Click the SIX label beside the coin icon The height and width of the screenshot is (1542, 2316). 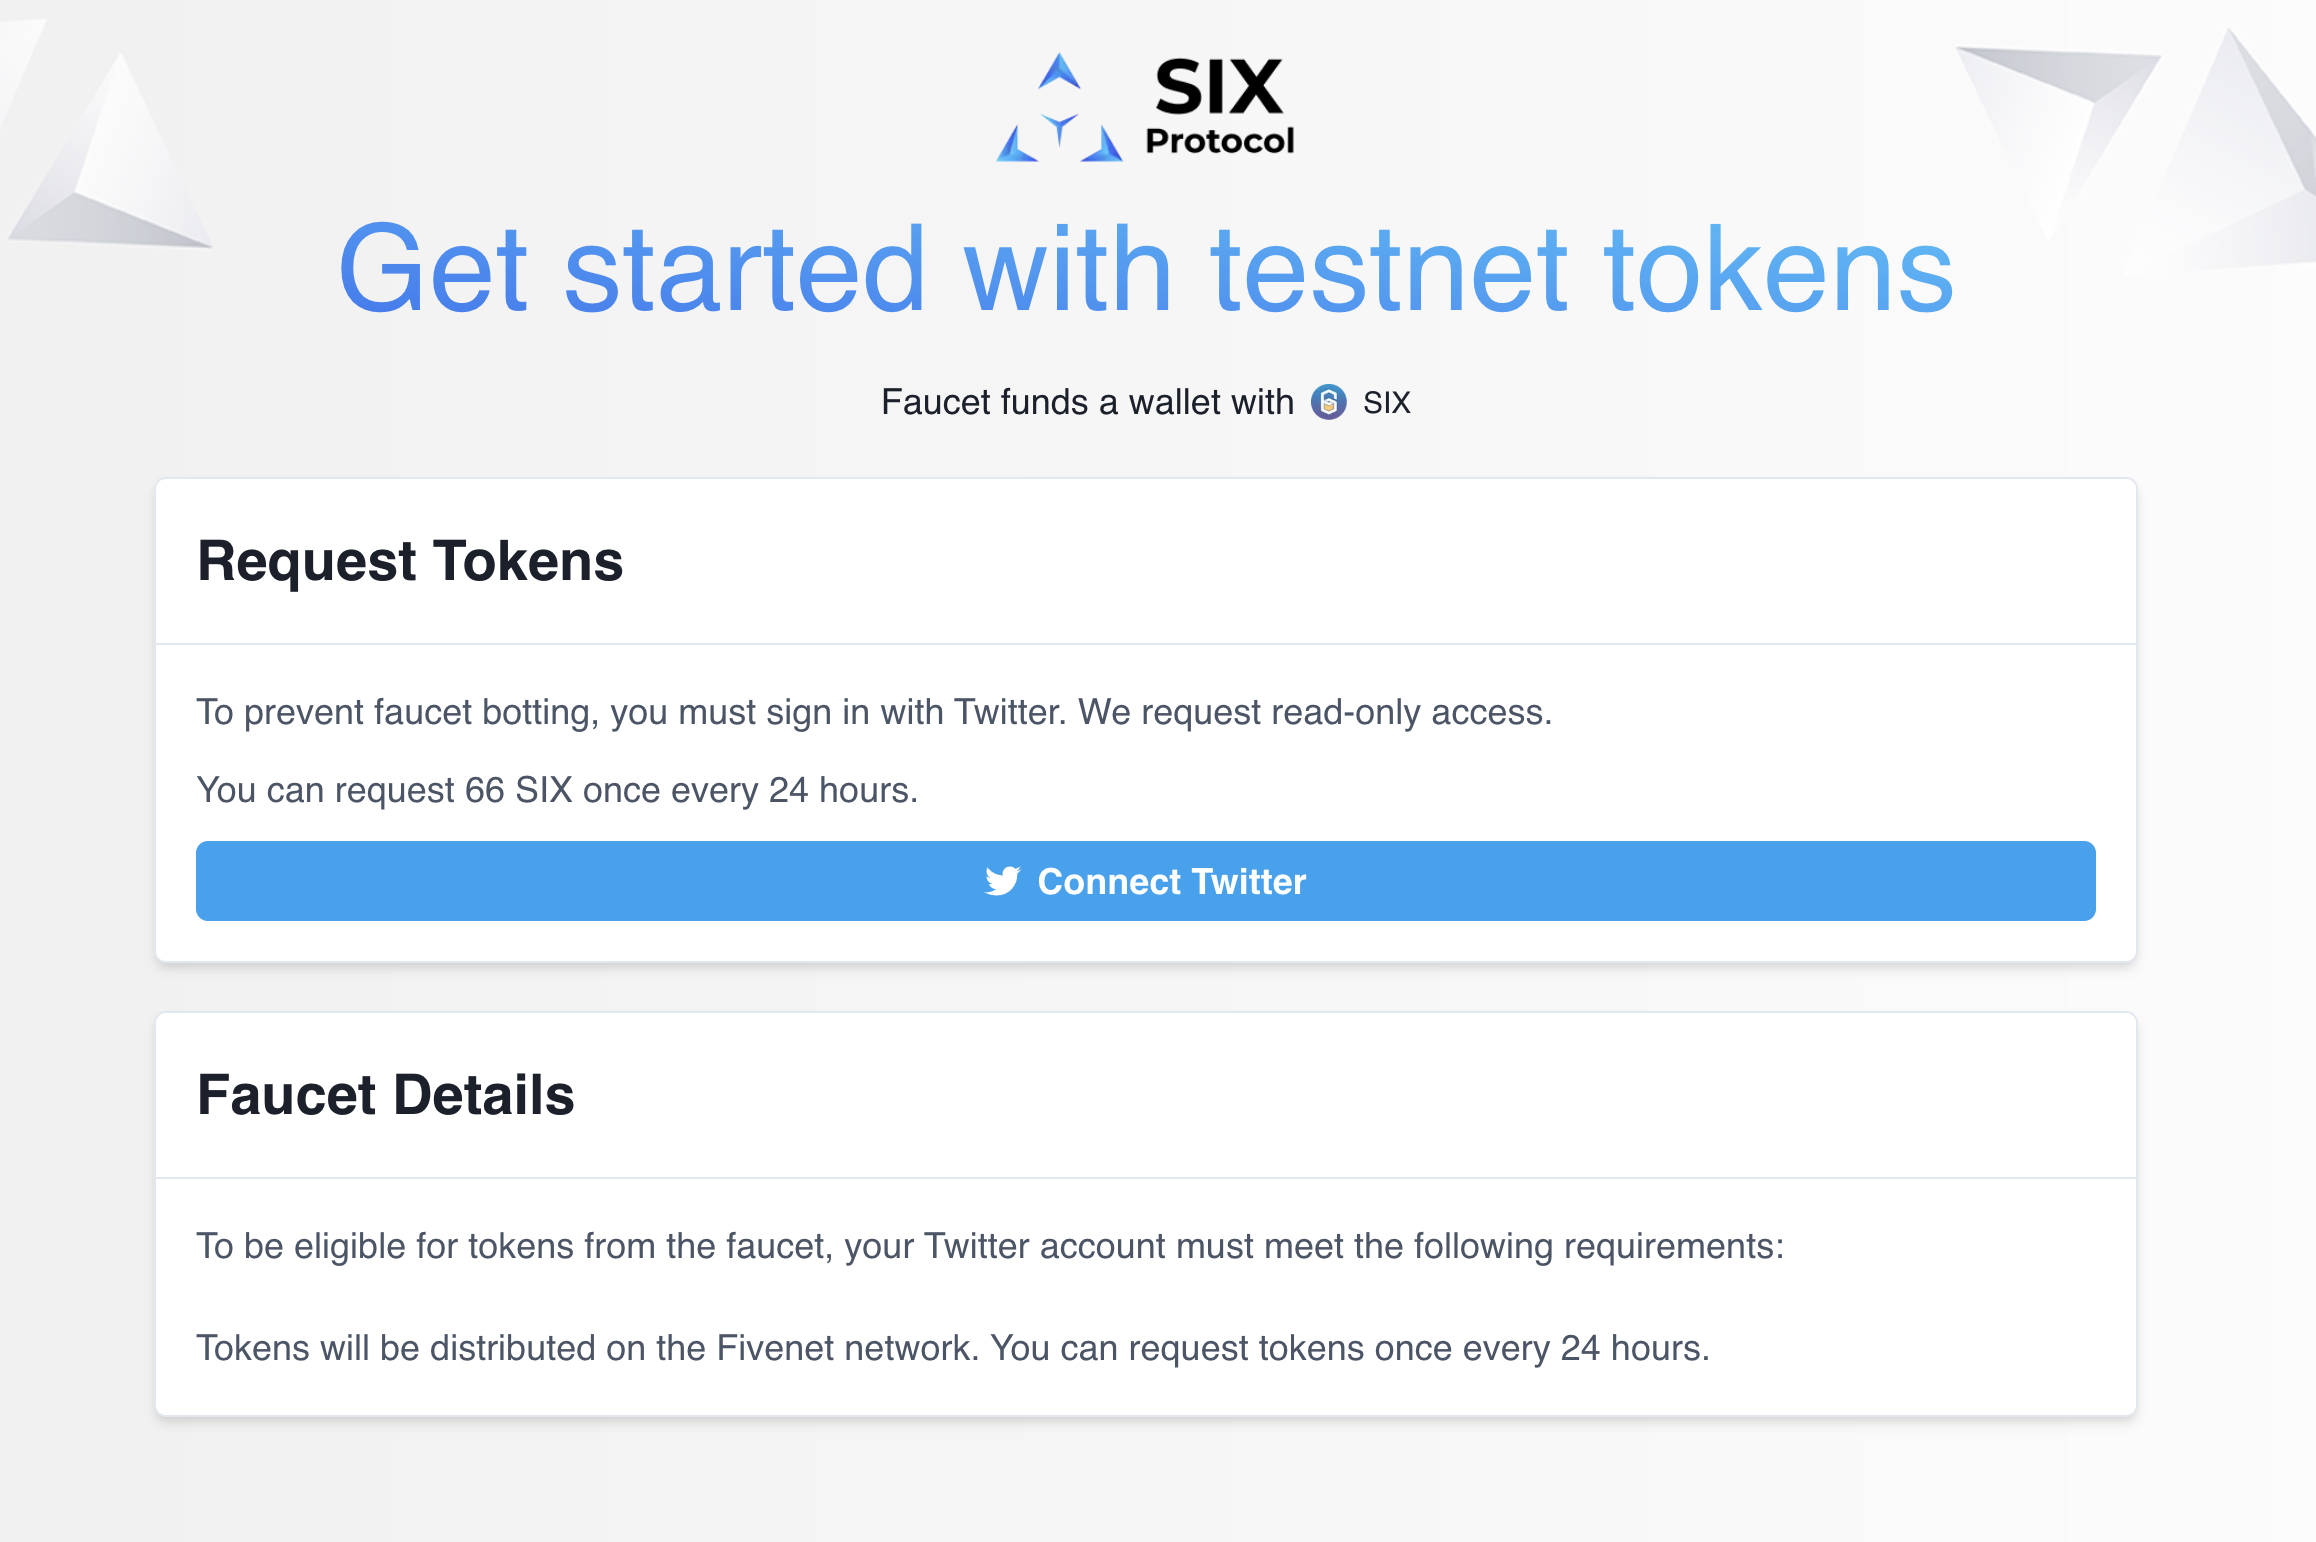pyautogui.click(x=1386, y=402)
